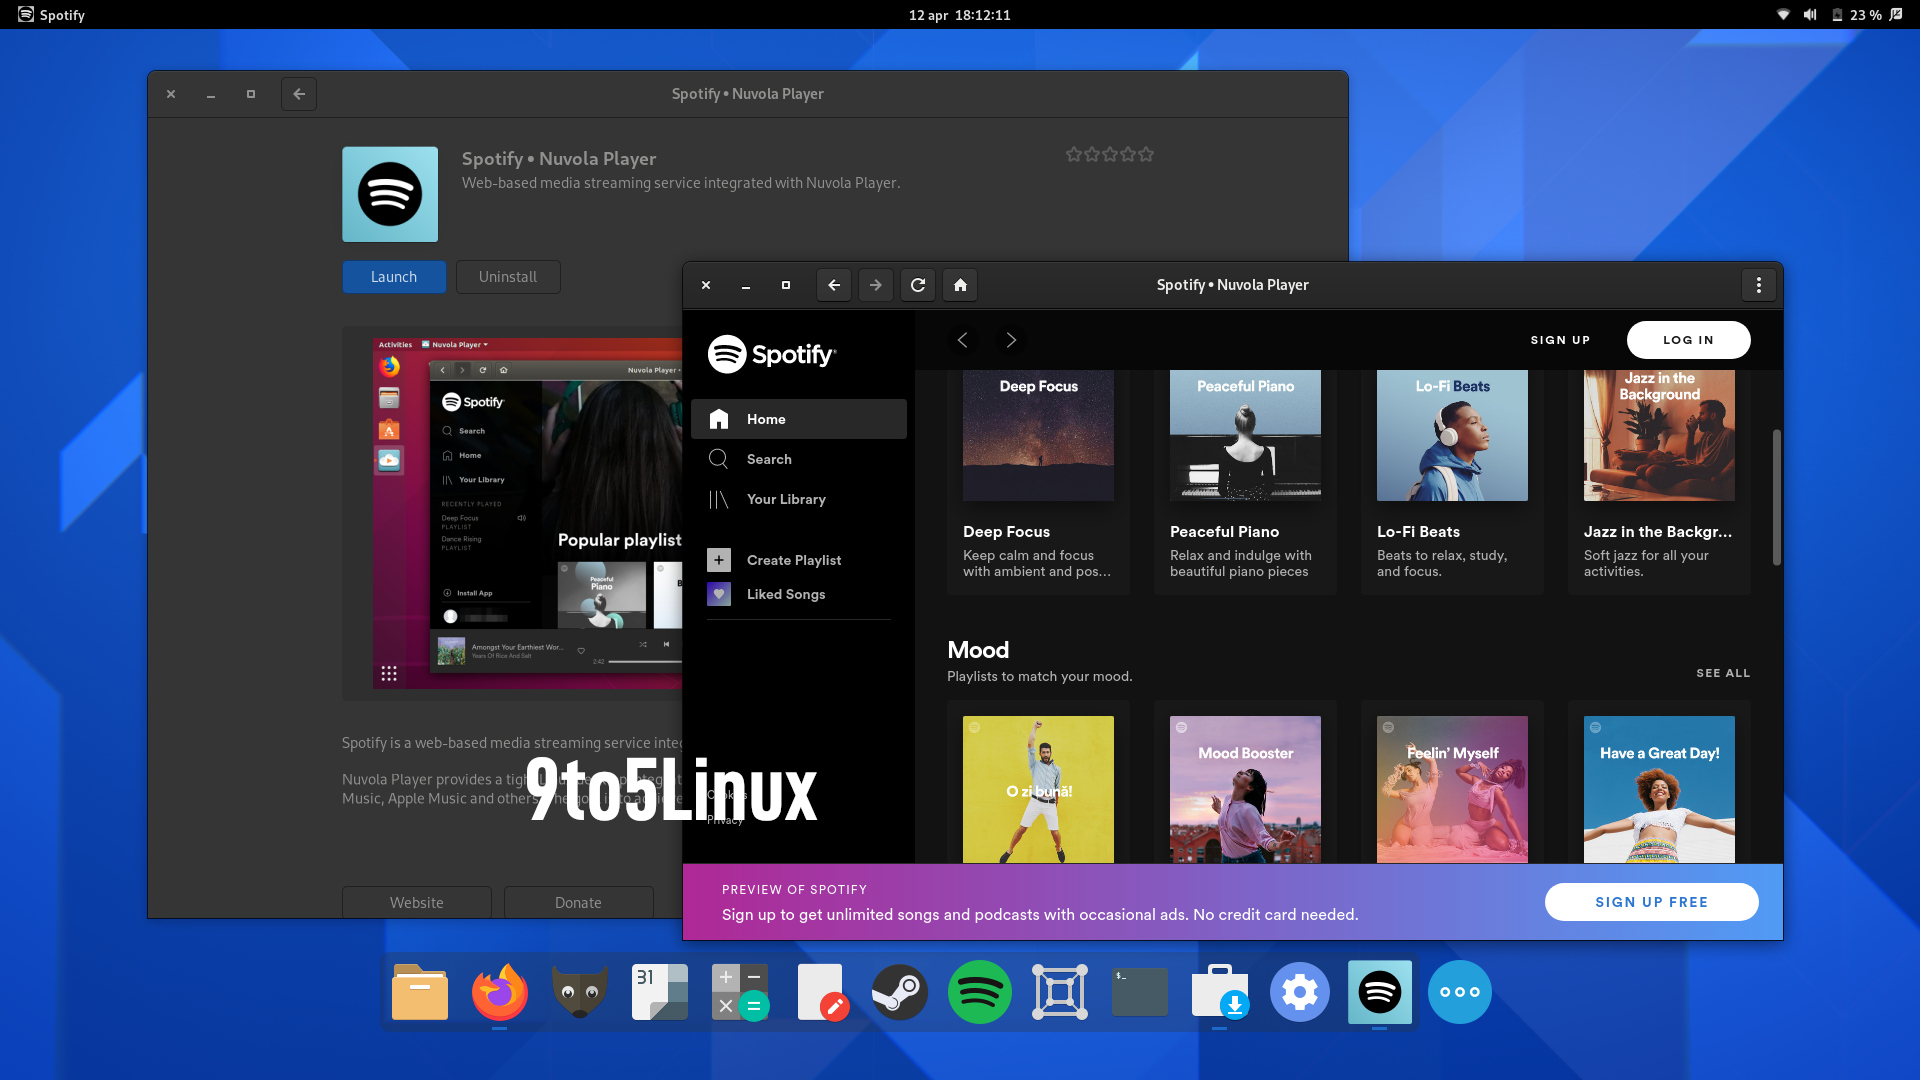Open the Spotify app menu in top bar
This screenshot has width=1920, height=1080.
(50, 14)
